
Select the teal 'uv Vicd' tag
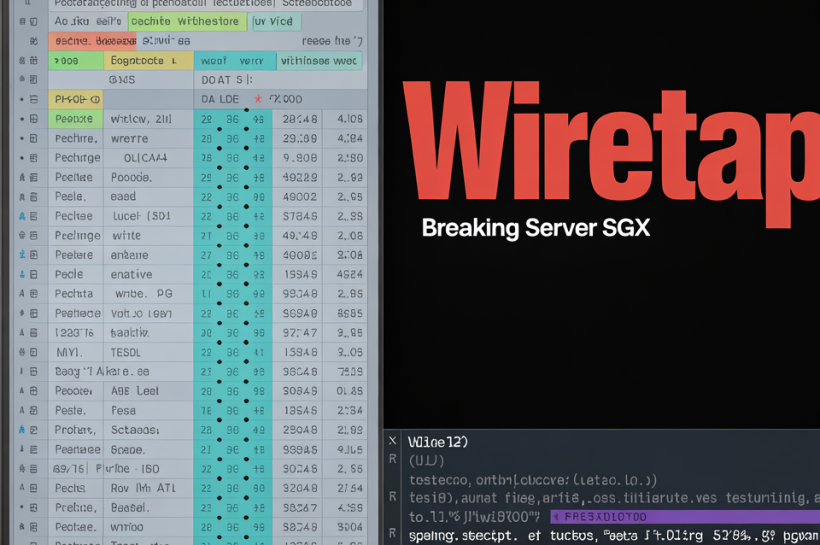click(x=276, y=21)
